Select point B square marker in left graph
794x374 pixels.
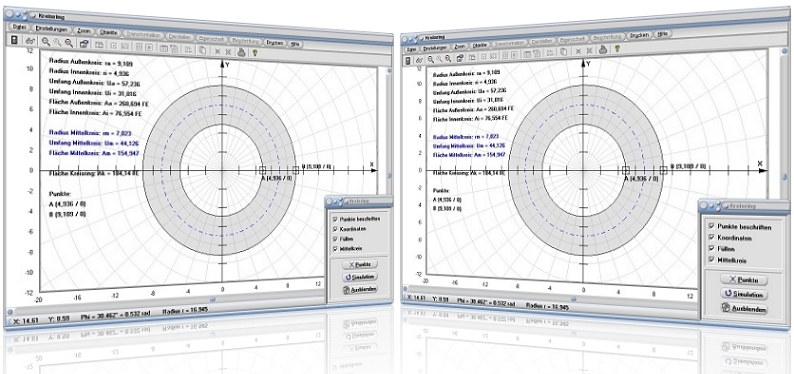(x=296, y=171)
